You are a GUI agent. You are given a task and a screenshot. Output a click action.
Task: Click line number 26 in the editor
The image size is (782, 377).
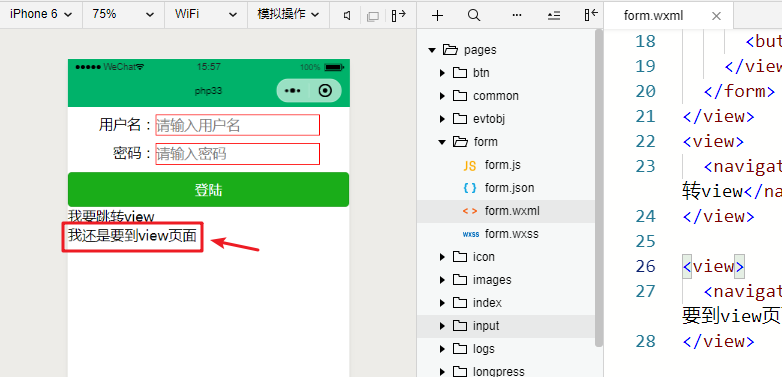click(x=645, y=266)
